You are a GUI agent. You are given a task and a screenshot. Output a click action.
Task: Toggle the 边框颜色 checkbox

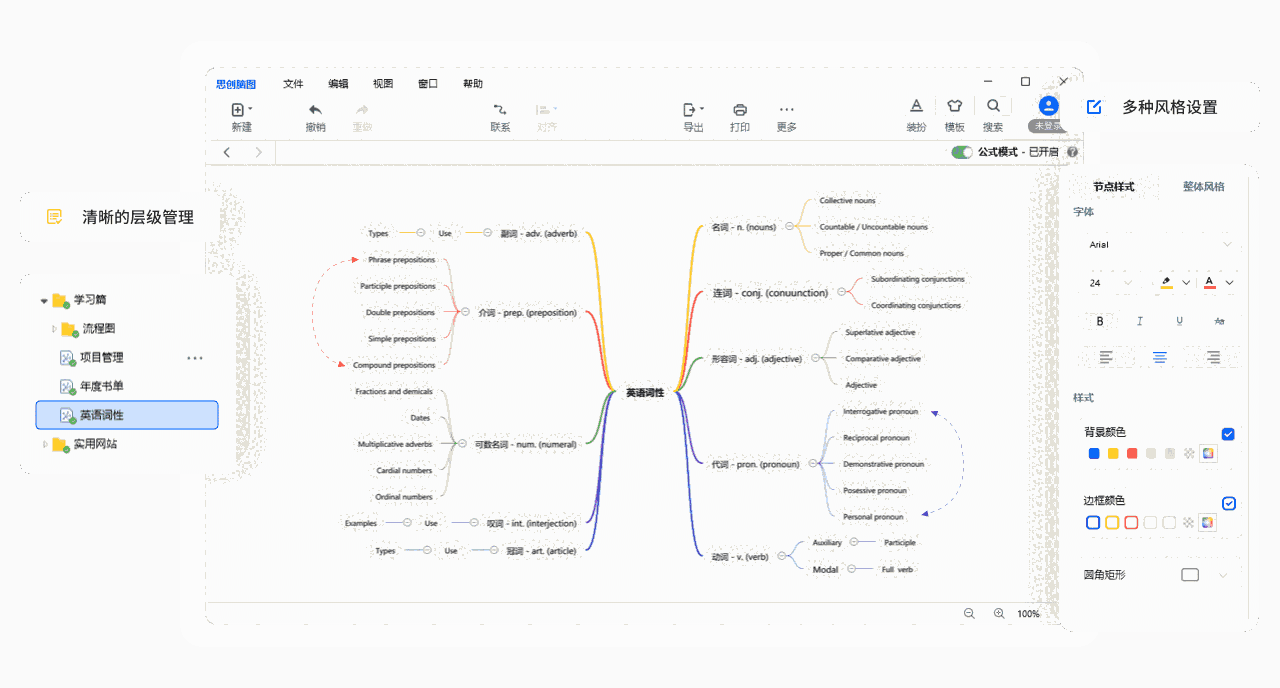click(x=1229, y=503)
